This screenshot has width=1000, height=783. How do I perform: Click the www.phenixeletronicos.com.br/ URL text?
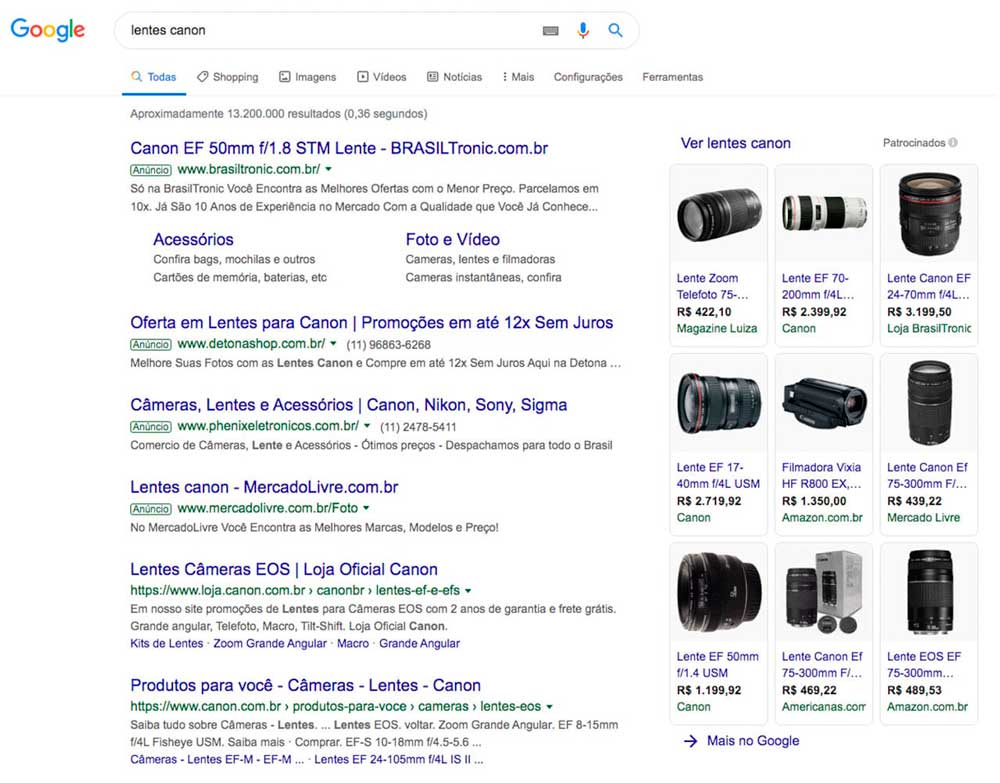pyautogui.click(x=268, y=426)
